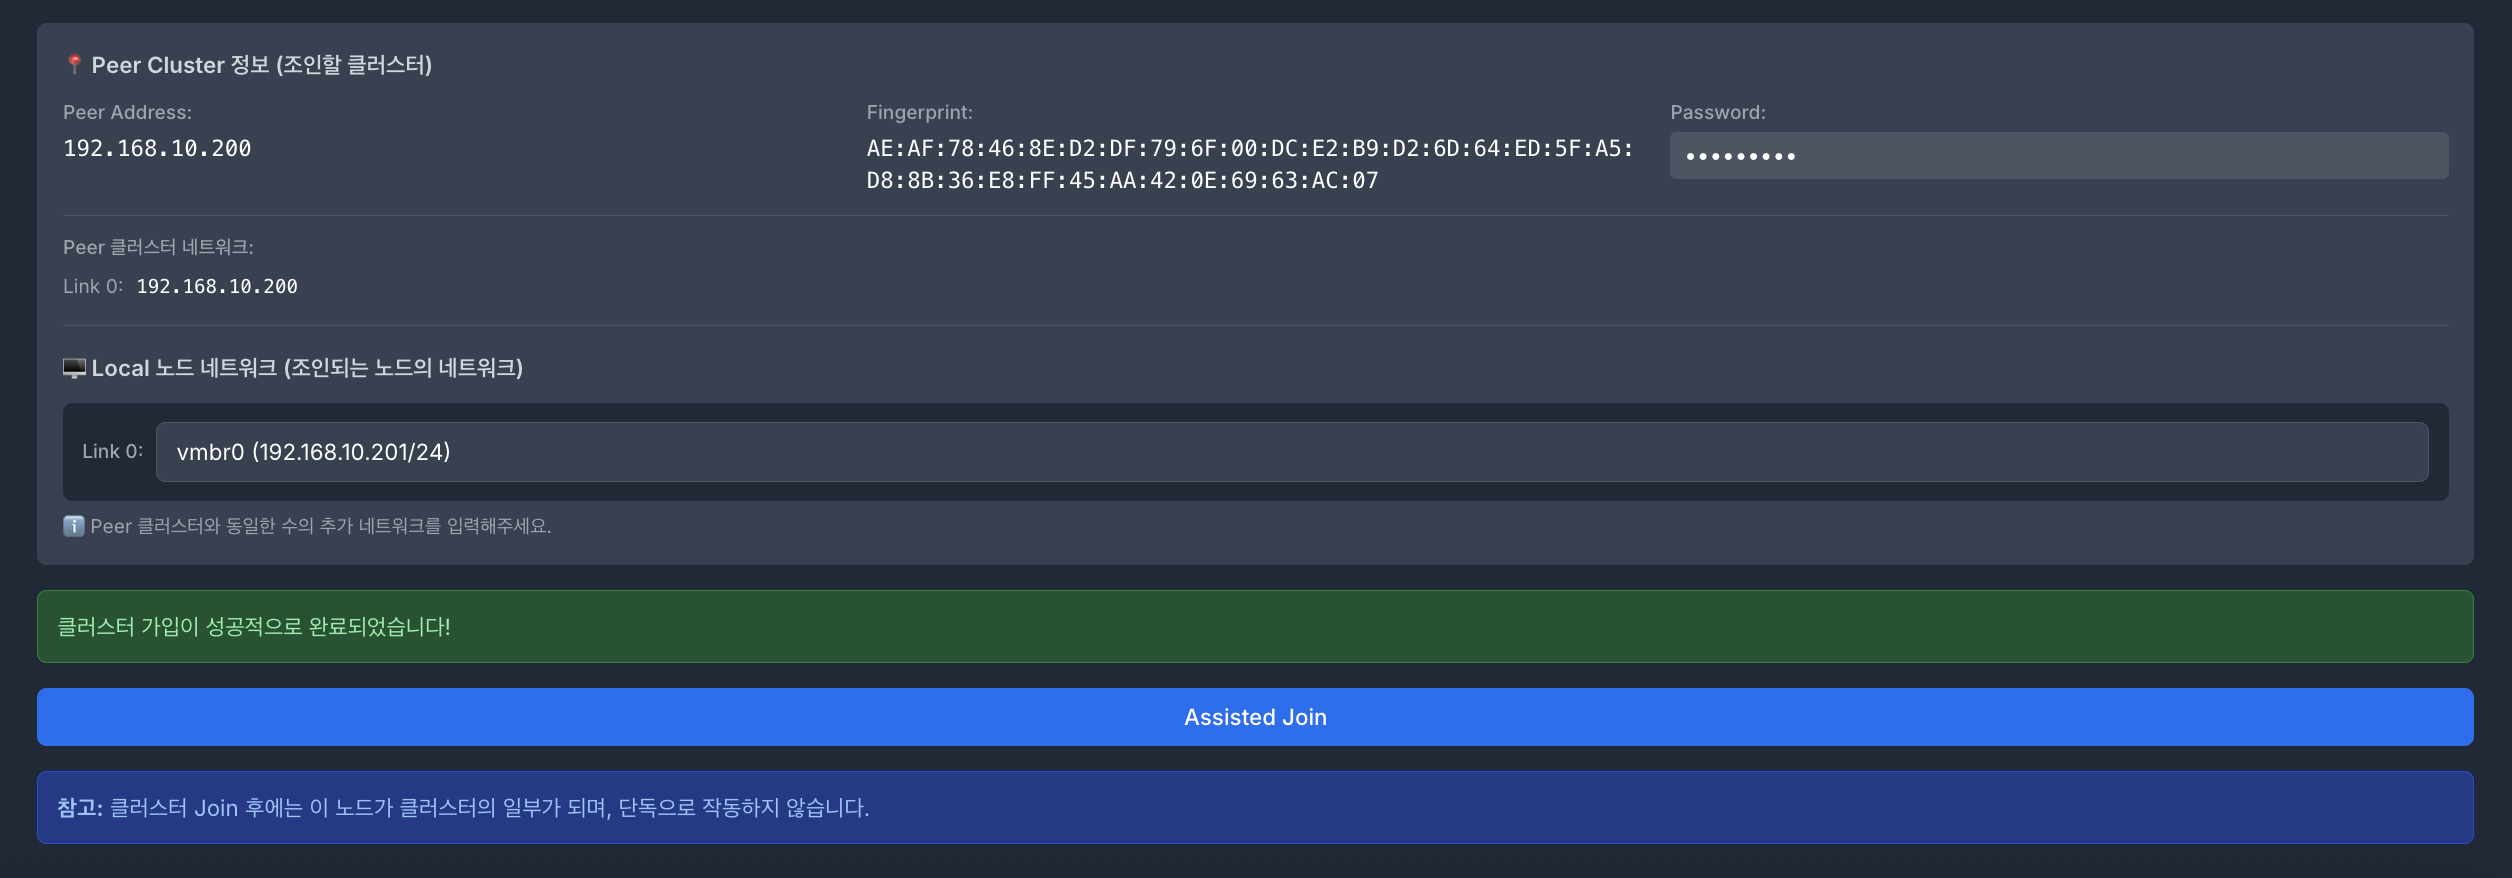Click the Fingerprint label
The width and height of the screenshot is (2512, 878).
click(x=919, y=113)
